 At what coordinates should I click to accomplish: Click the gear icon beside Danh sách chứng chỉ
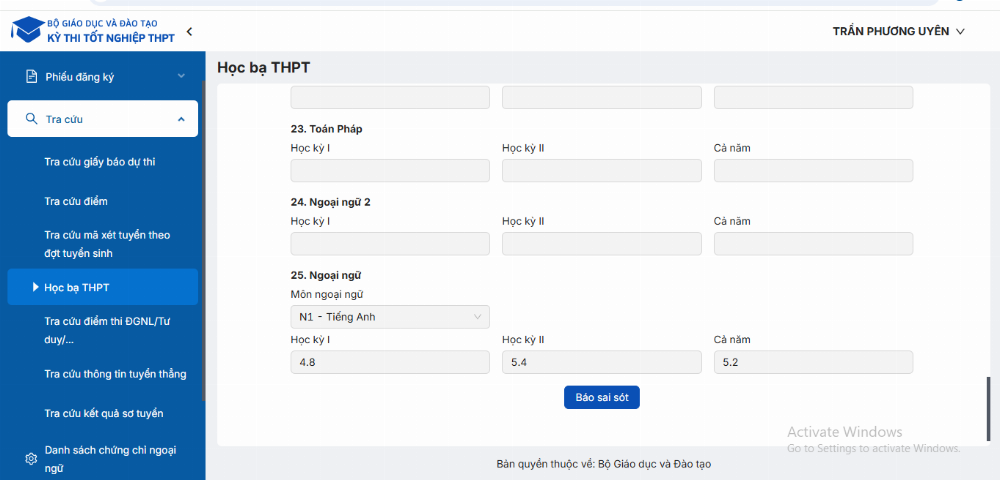coord(31,459)
